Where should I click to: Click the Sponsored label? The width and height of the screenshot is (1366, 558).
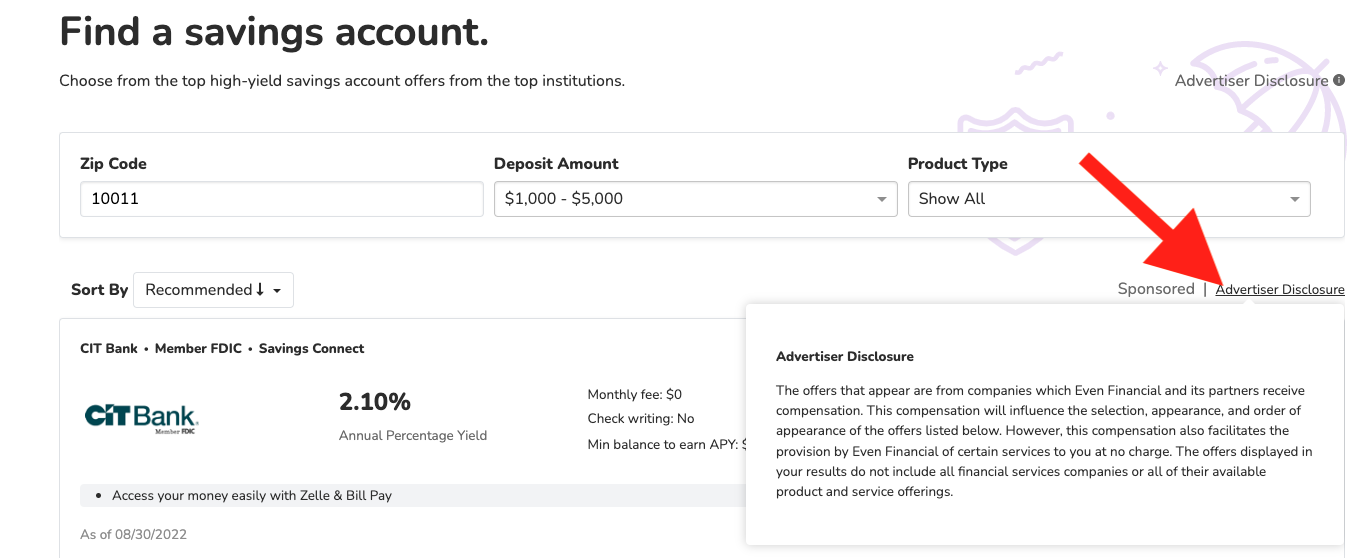(x=1155, y=289)
